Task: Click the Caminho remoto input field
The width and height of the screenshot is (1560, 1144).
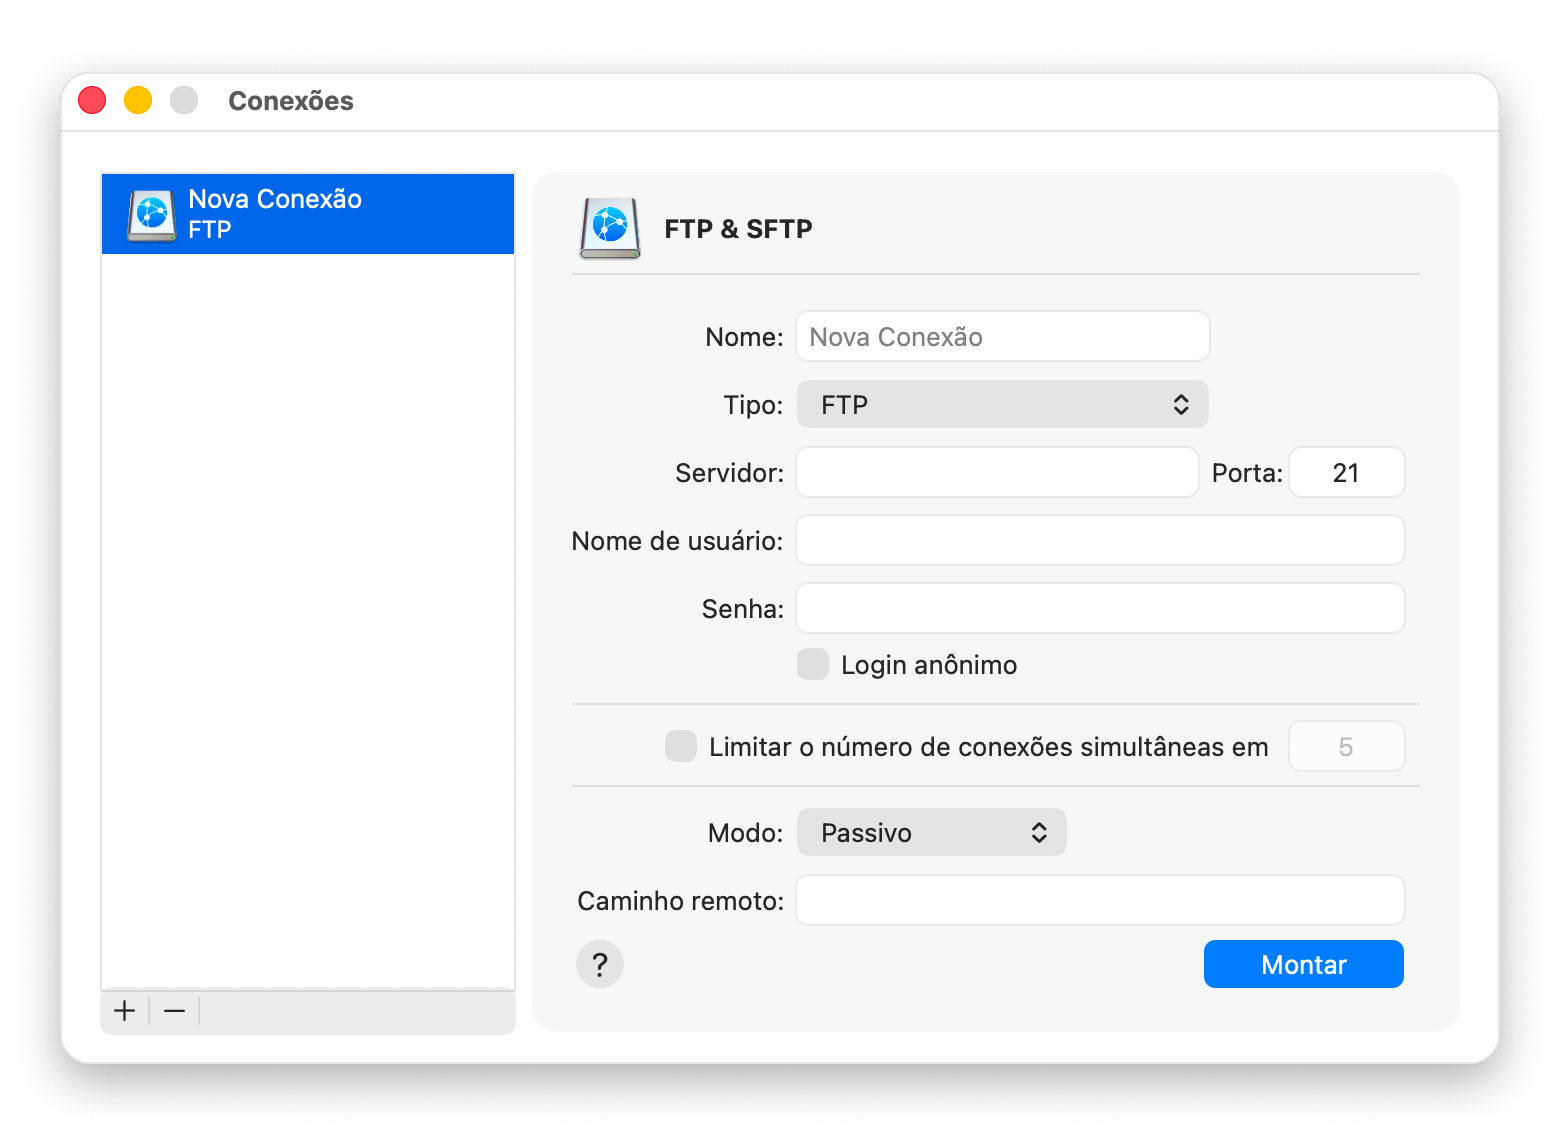Action: (x=1100, y=900)
